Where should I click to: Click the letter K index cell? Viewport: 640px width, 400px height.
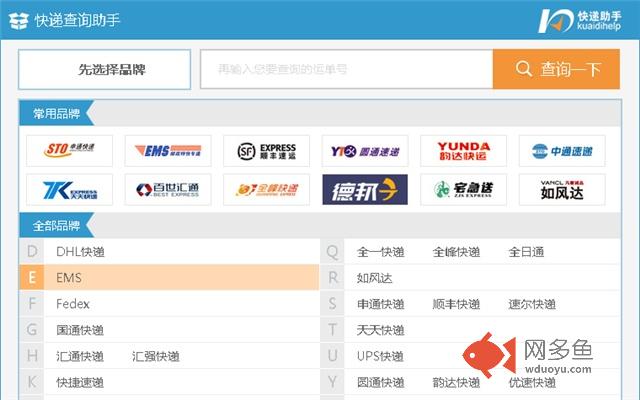click(32, 382)
